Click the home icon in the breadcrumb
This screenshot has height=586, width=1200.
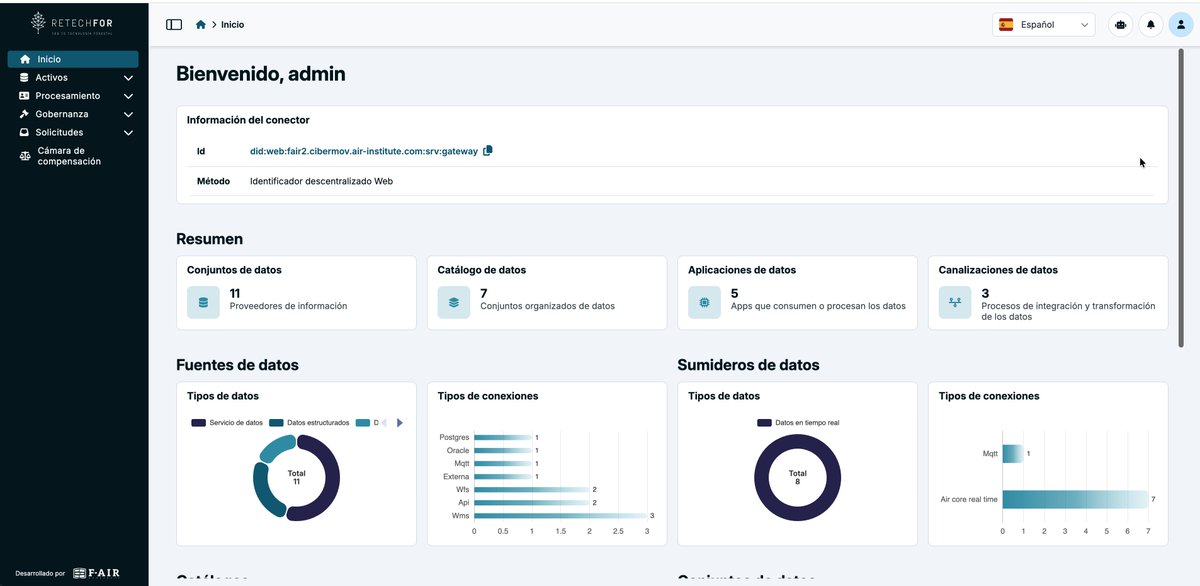point(201,24)
